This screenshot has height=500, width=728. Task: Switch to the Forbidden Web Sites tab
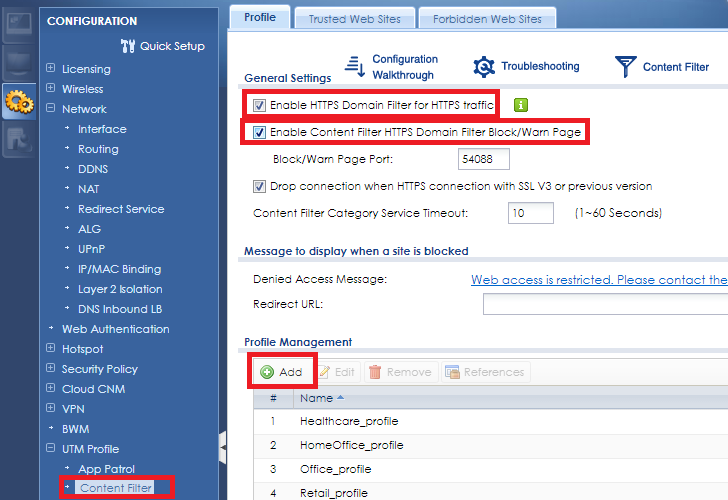tap(487, 19)
